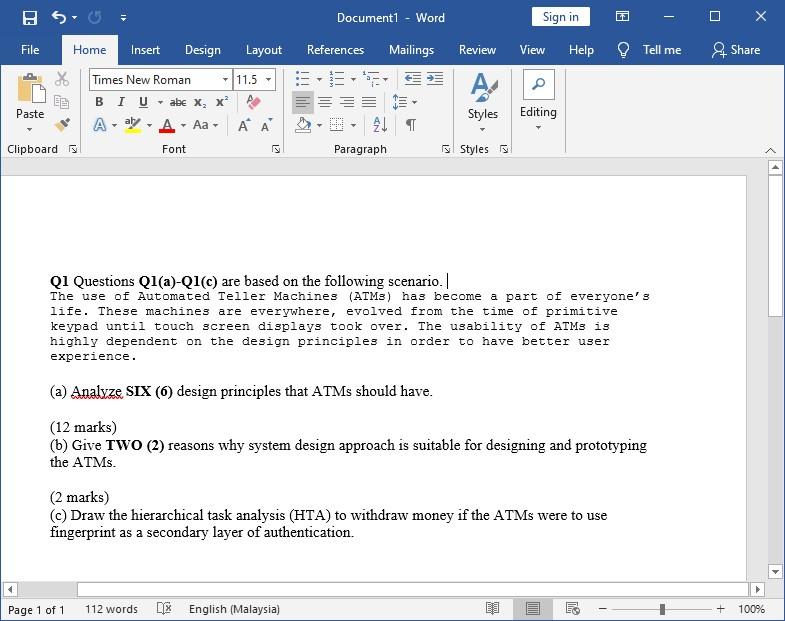
Task: Apply the red font color
Action: coord(167,125)
